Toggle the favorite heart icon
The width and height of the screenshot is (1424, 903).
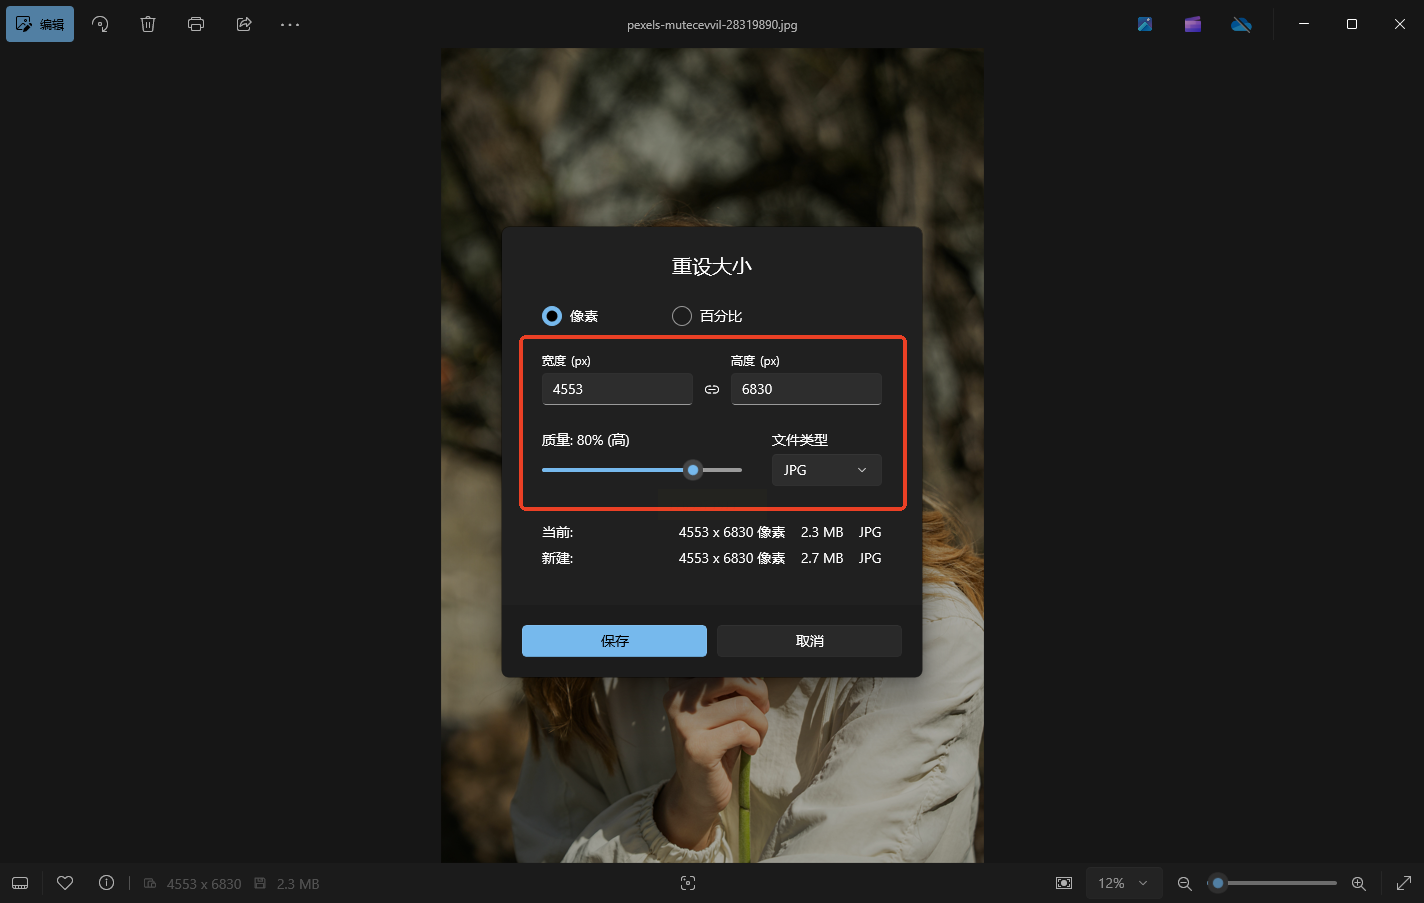pos(65,883)
